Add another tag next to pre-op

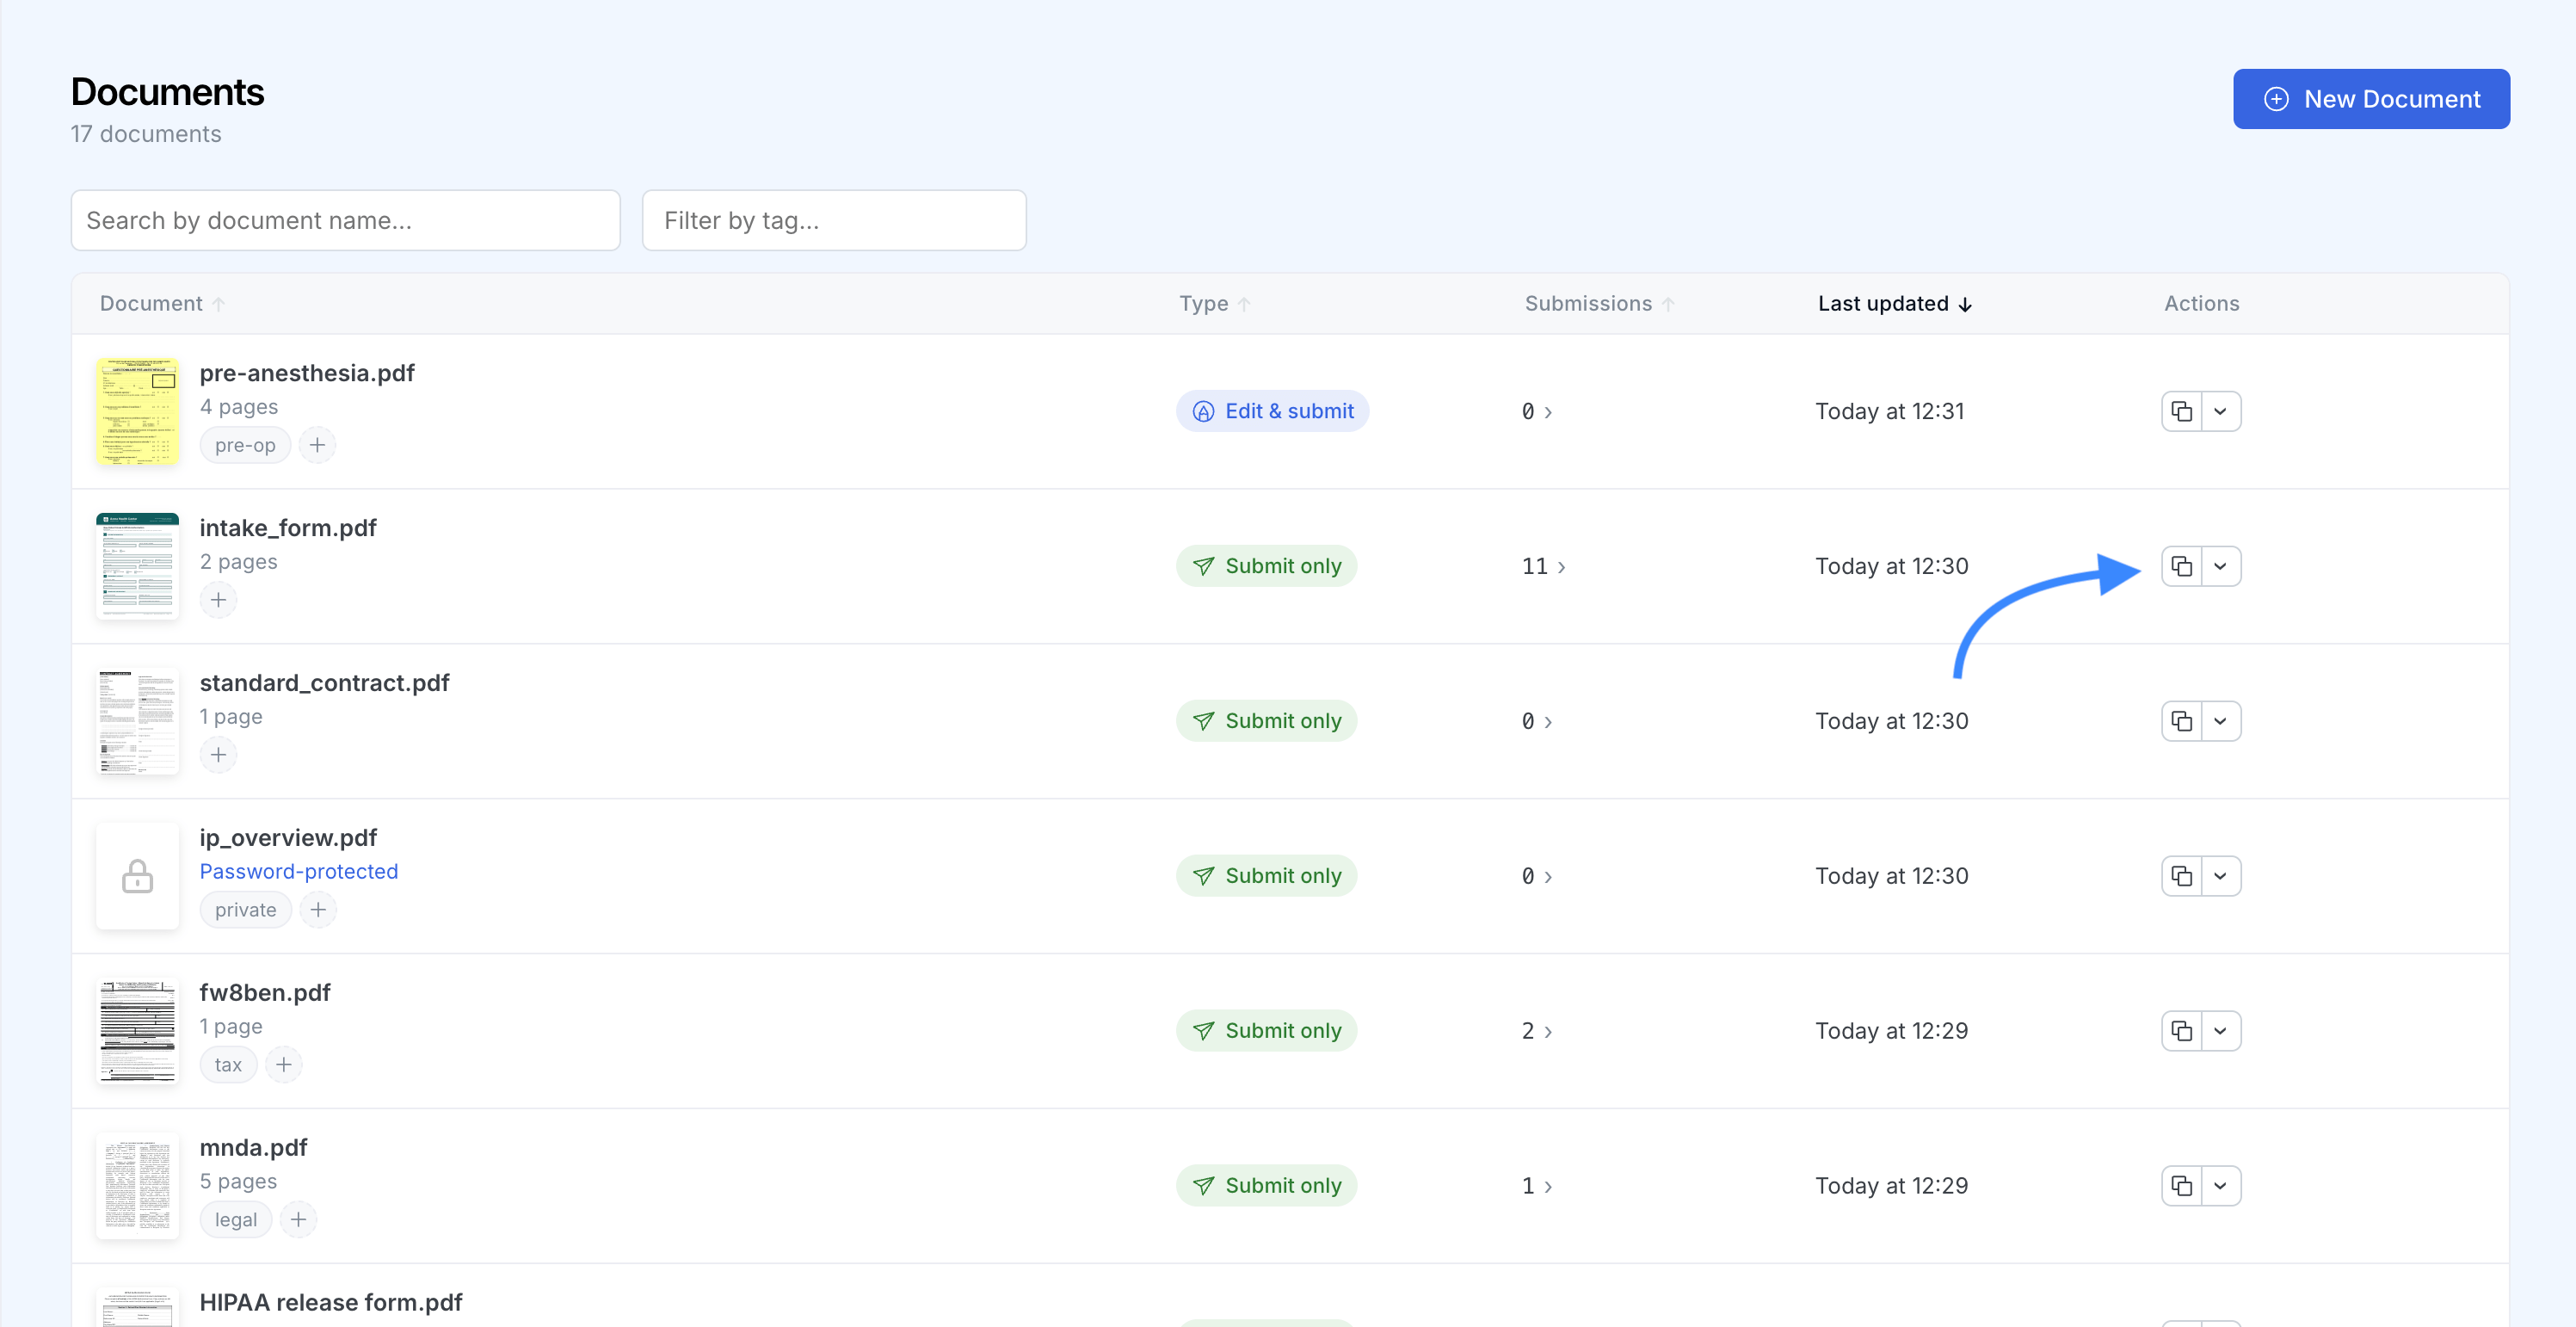coord(317,445)
